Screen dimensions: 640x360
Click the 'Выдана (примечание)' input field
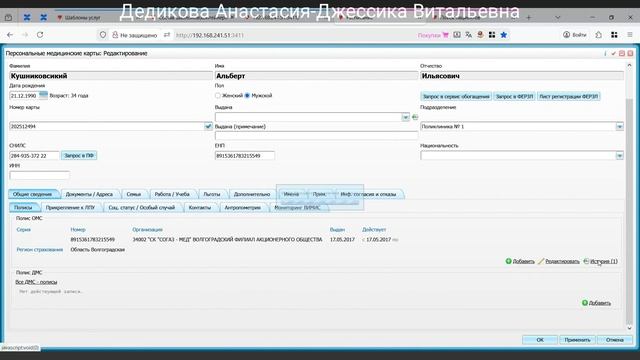pos(316,136)
